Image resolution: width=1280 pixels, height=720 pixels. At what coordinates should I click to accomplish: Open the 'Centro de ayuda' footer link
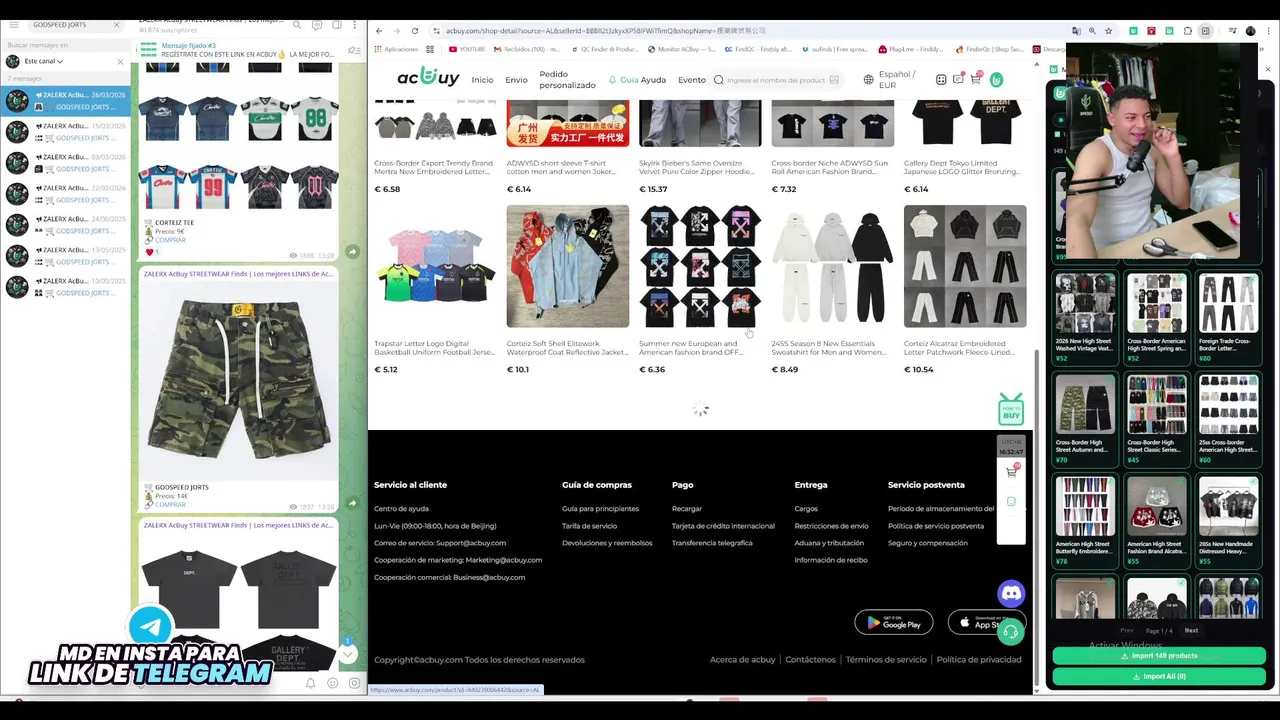(x=401, y=509)
